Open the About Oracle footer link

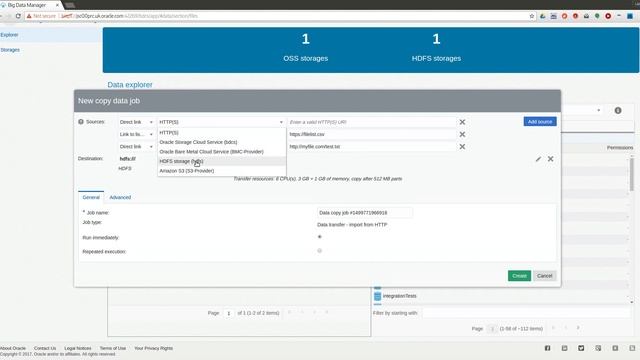[x=13, y=348]
